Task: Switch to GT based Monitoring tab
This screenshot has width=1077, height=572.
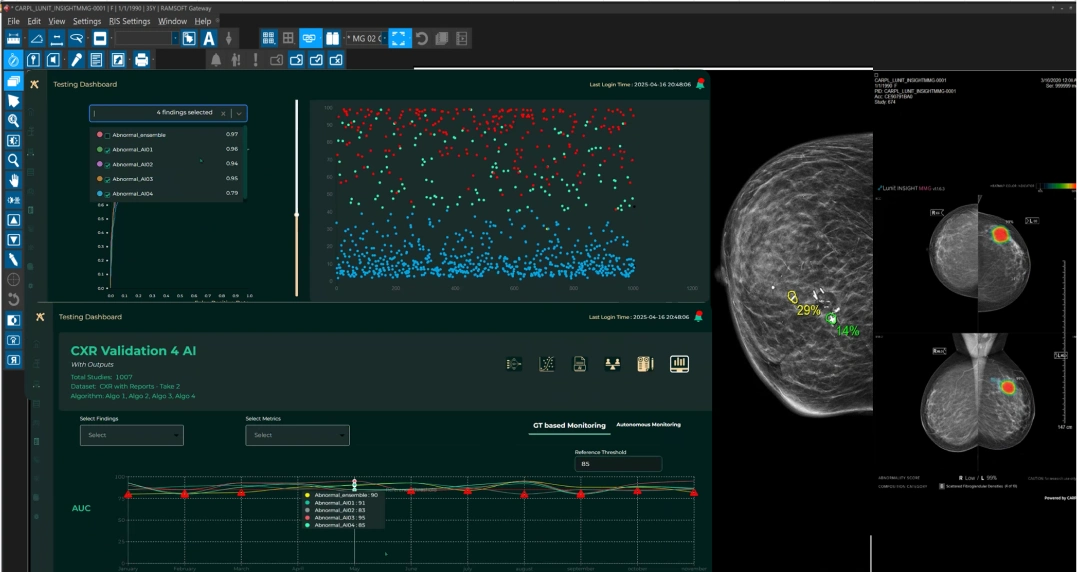Action: click(569, 426)
